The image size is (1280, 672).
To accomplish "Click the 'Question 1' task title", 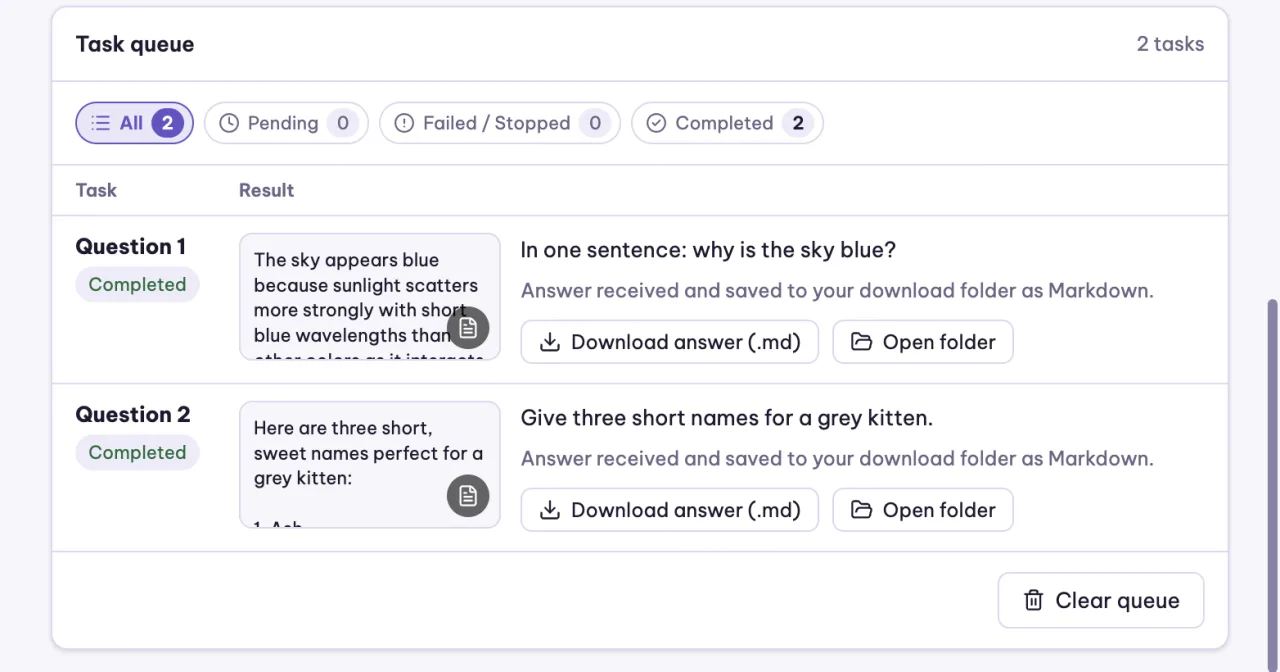I will (131, 247).
